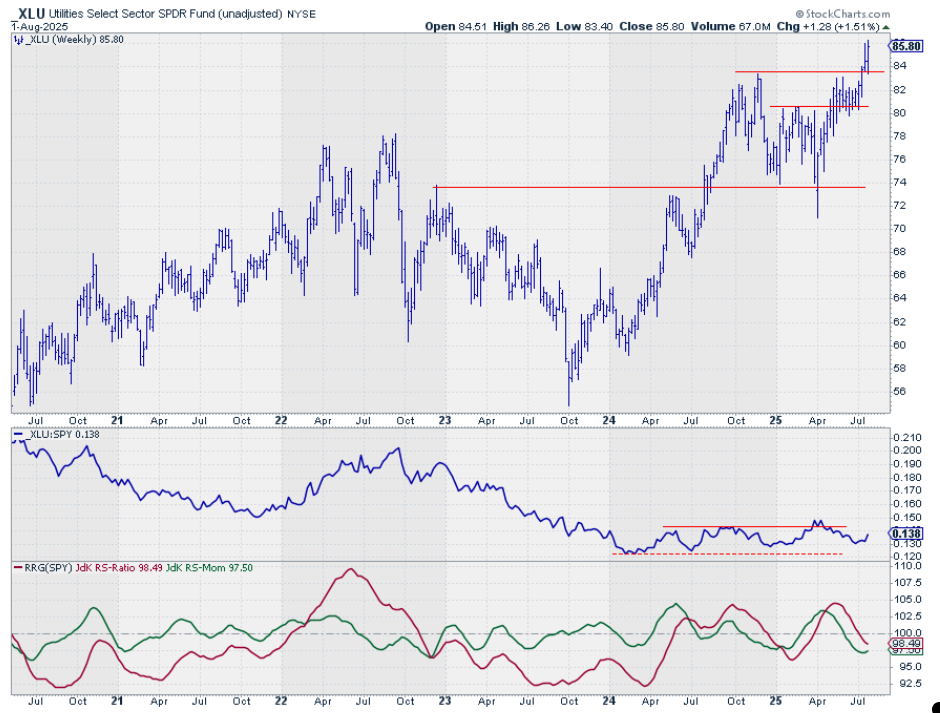Select the red resistance line near 83.5

coord(800,71)
